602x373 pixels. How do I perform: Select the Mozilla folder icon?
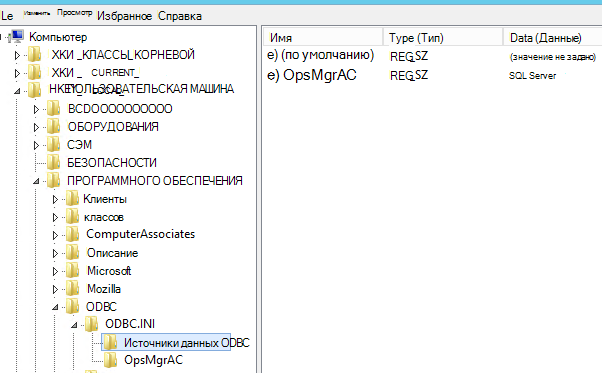tap(72, 289)
